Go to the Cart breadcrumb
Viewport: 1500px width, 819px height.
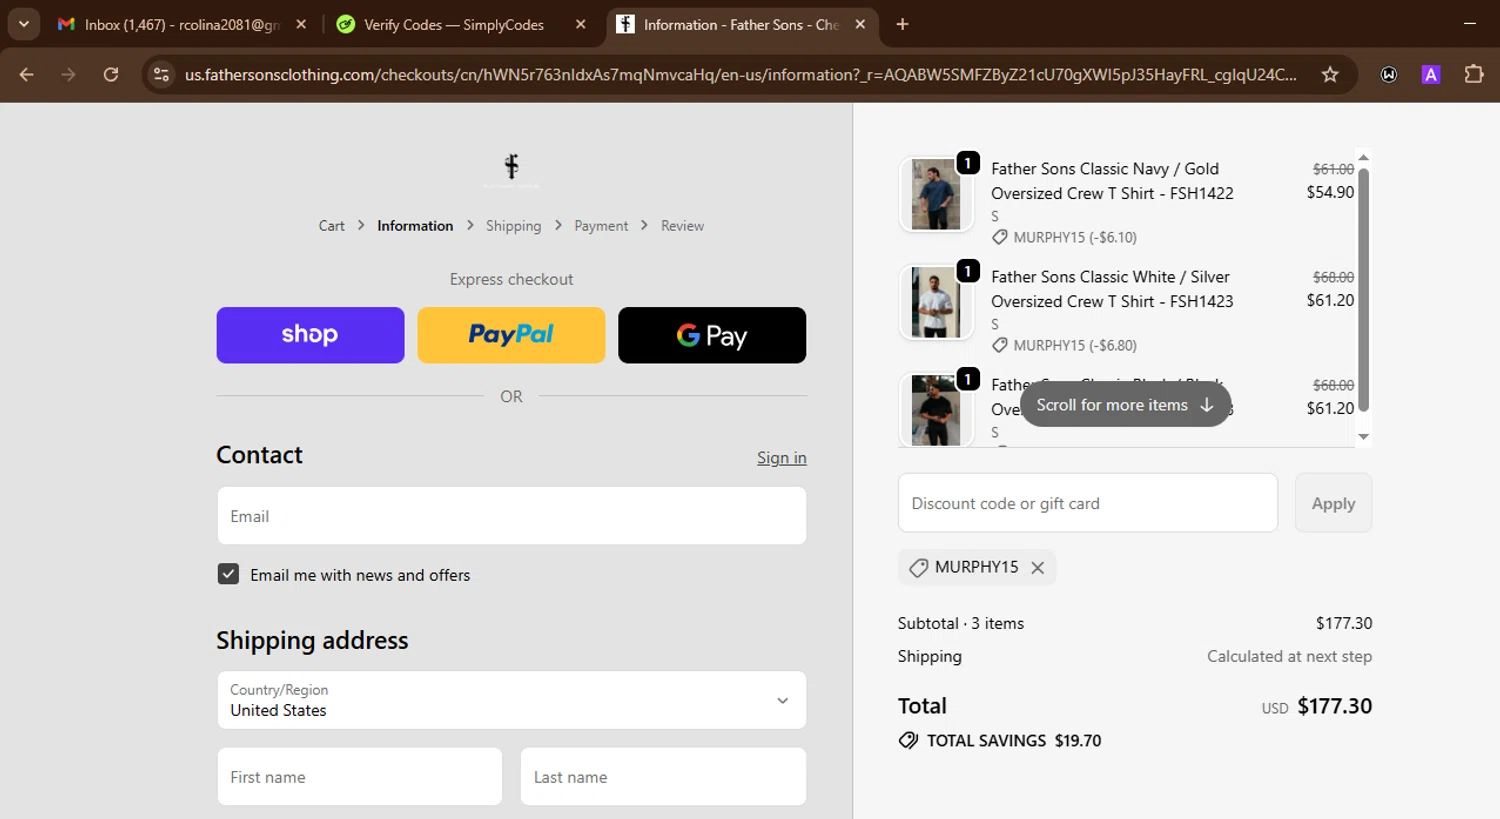332,226
